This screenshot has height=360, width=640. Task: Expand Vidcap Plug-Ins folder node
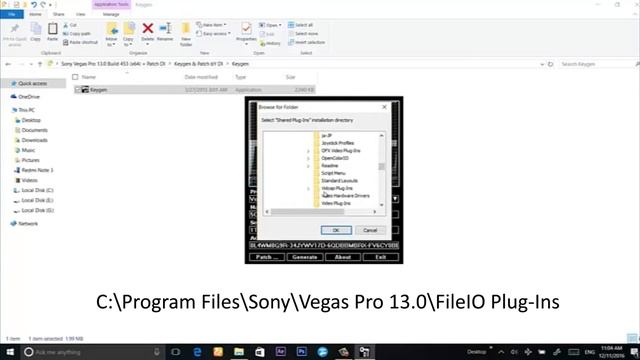click(308, 189)
